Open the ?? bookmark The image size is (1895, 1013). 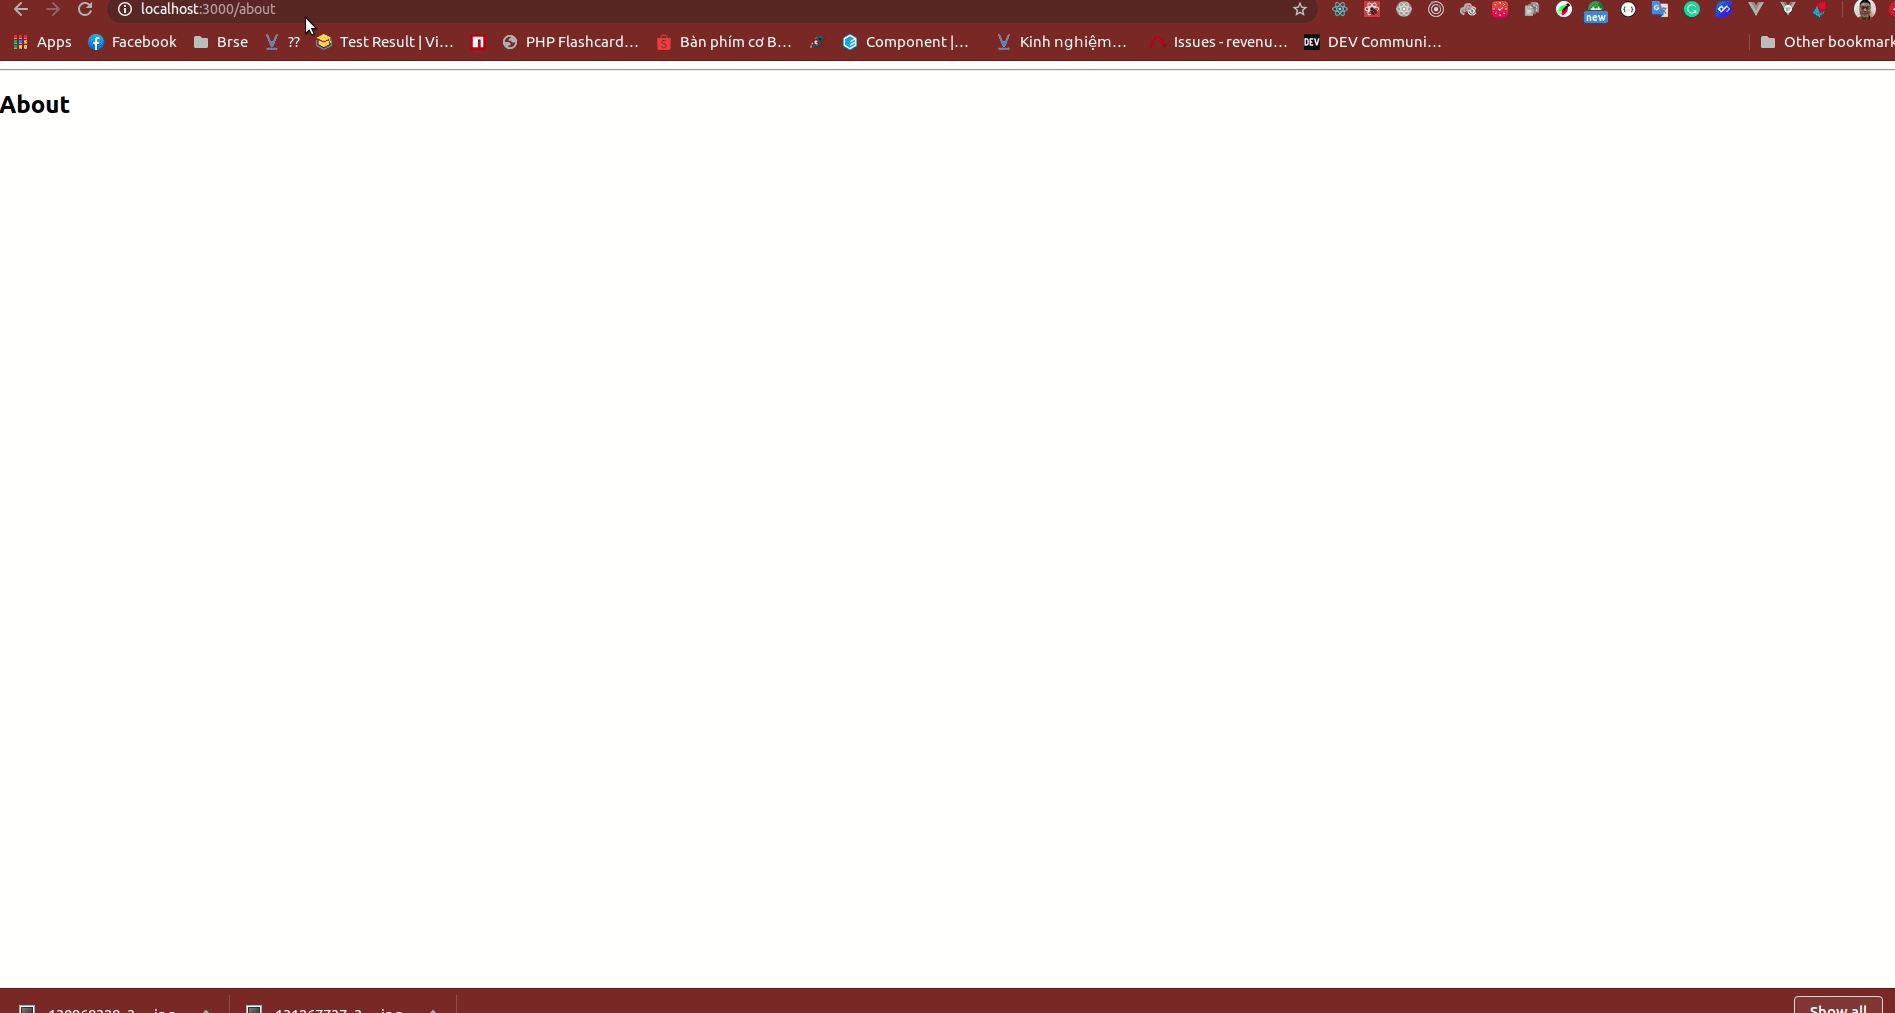pyautogui.click(x=282, y=42)
